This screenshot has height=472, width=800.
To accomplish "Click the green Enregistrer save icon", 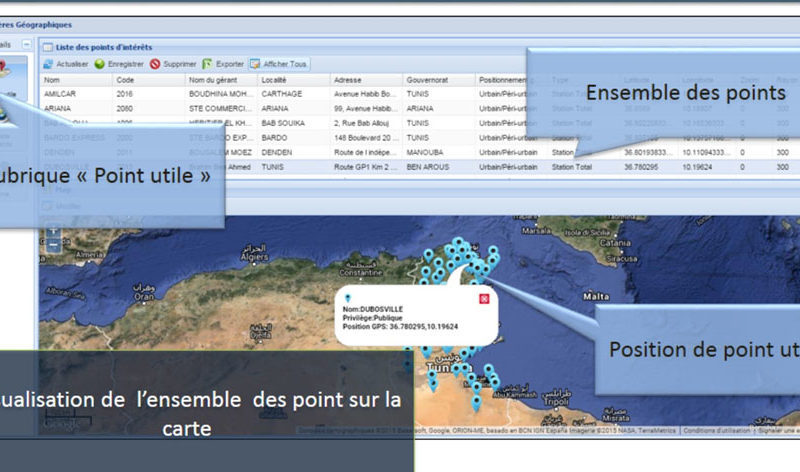I will pyautogui.click(x=100, y=64).
